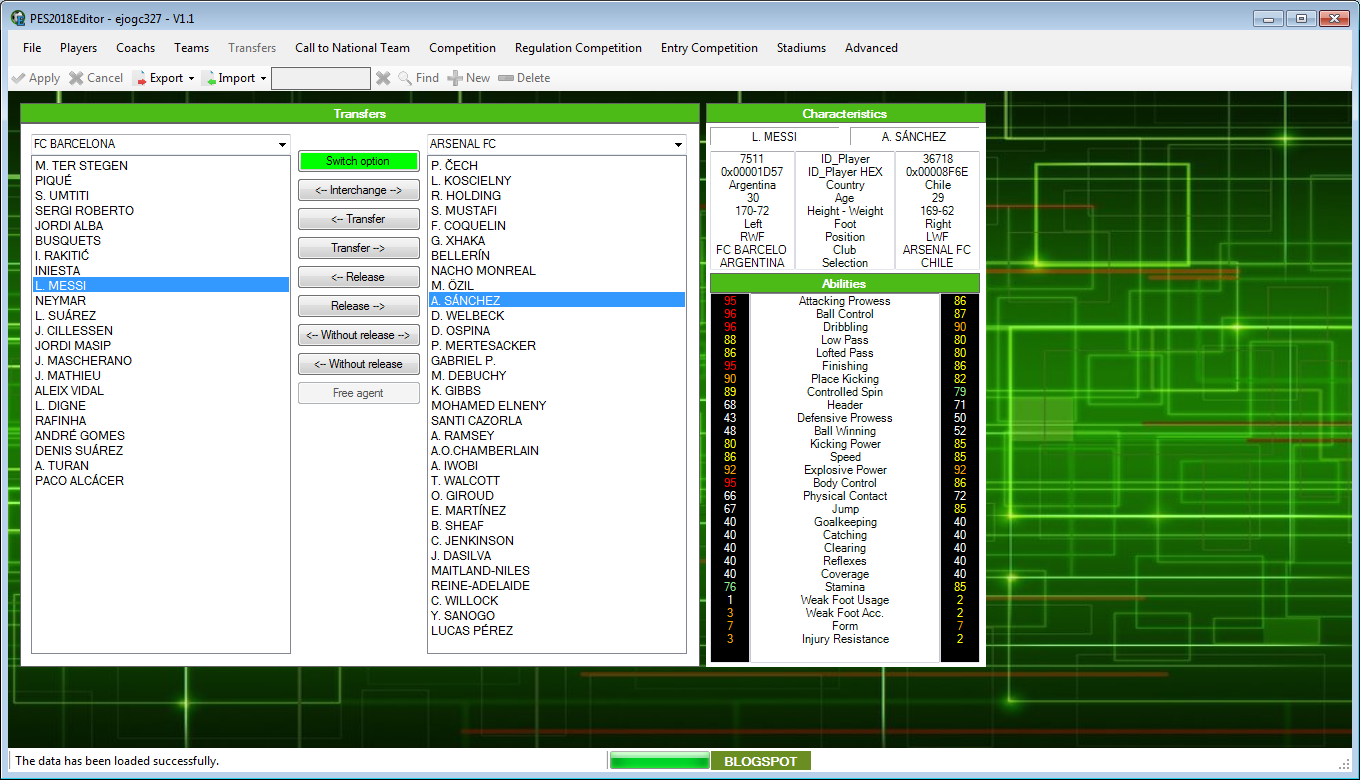
Task: Select L. MESSI in Barcelona list
Action: 160,286
